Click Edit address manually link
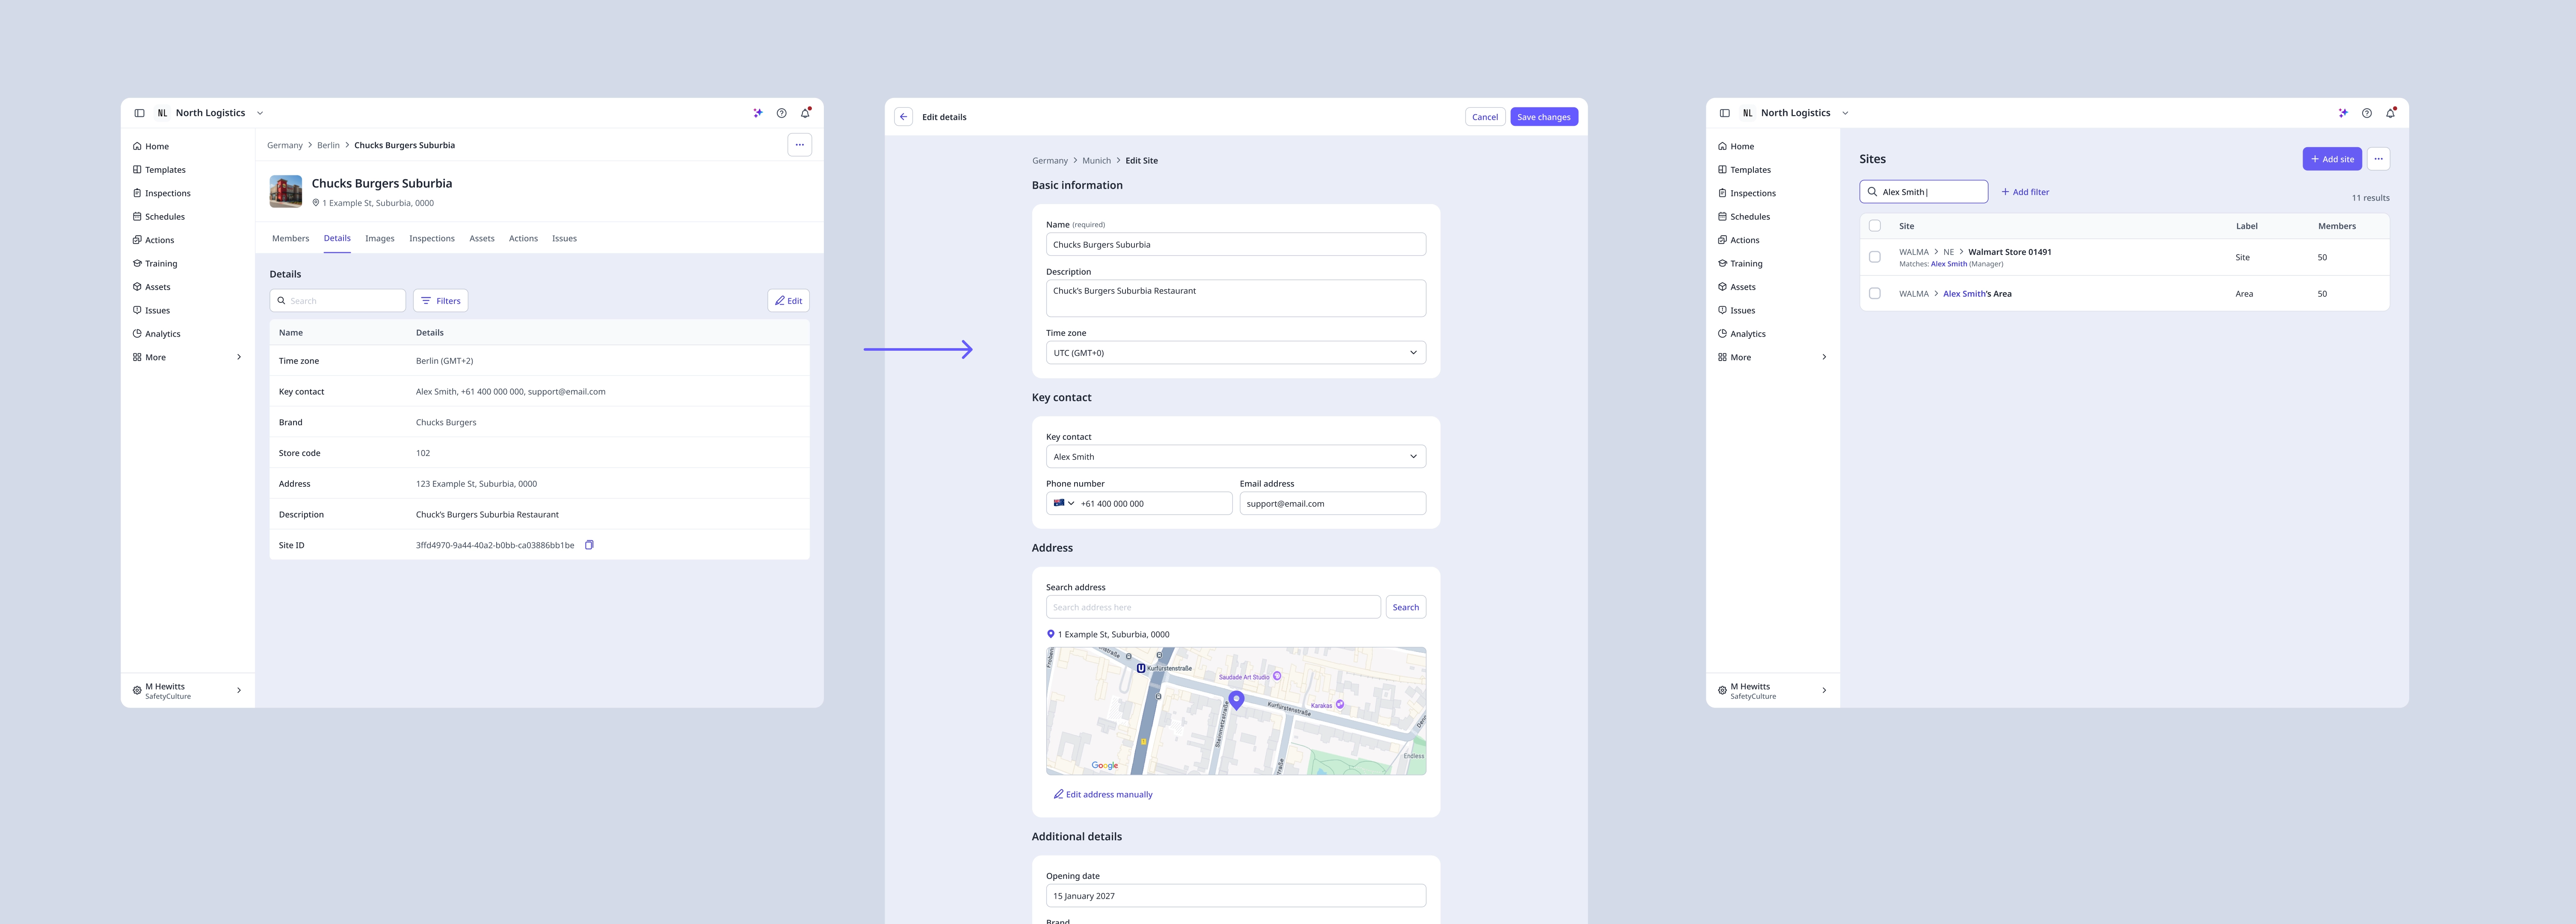 tap(1103, 795)
